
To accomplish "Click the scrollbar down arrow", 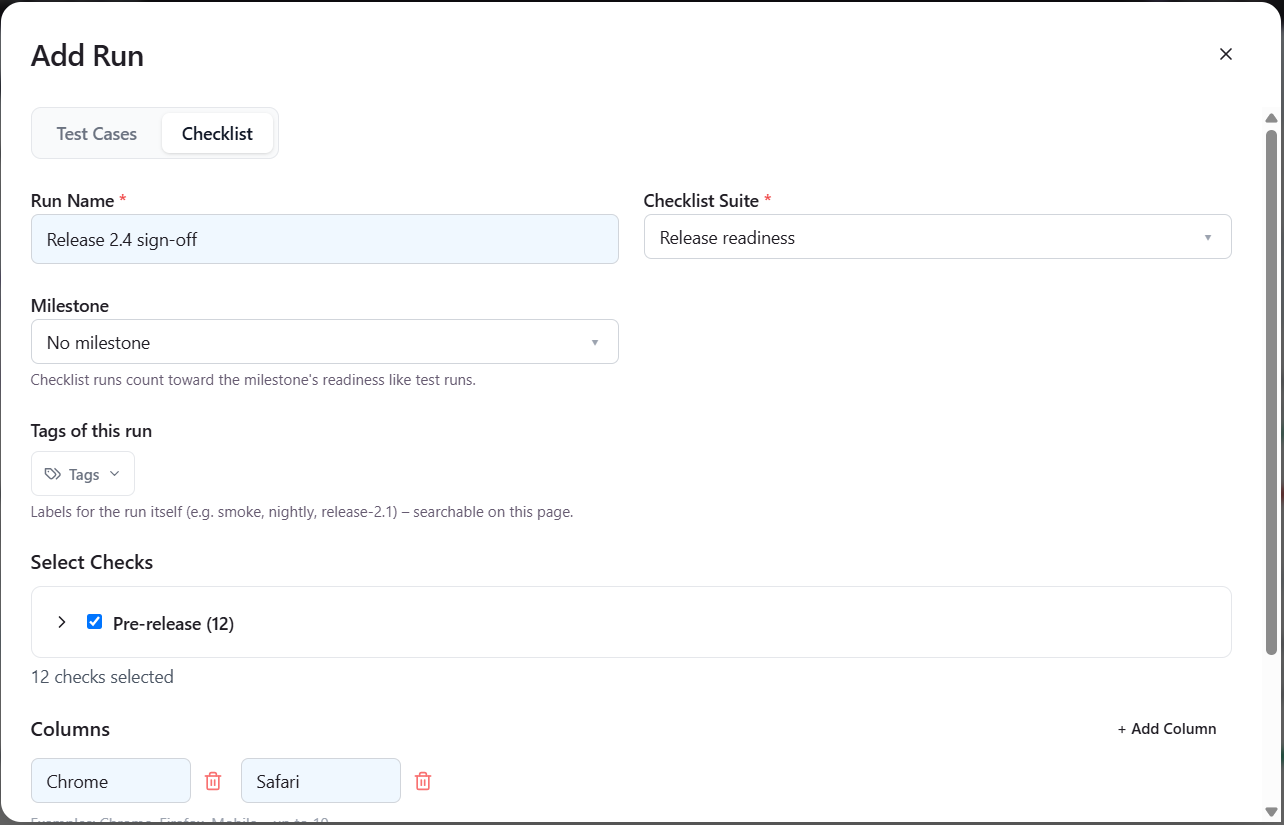I will point(1272,811).
